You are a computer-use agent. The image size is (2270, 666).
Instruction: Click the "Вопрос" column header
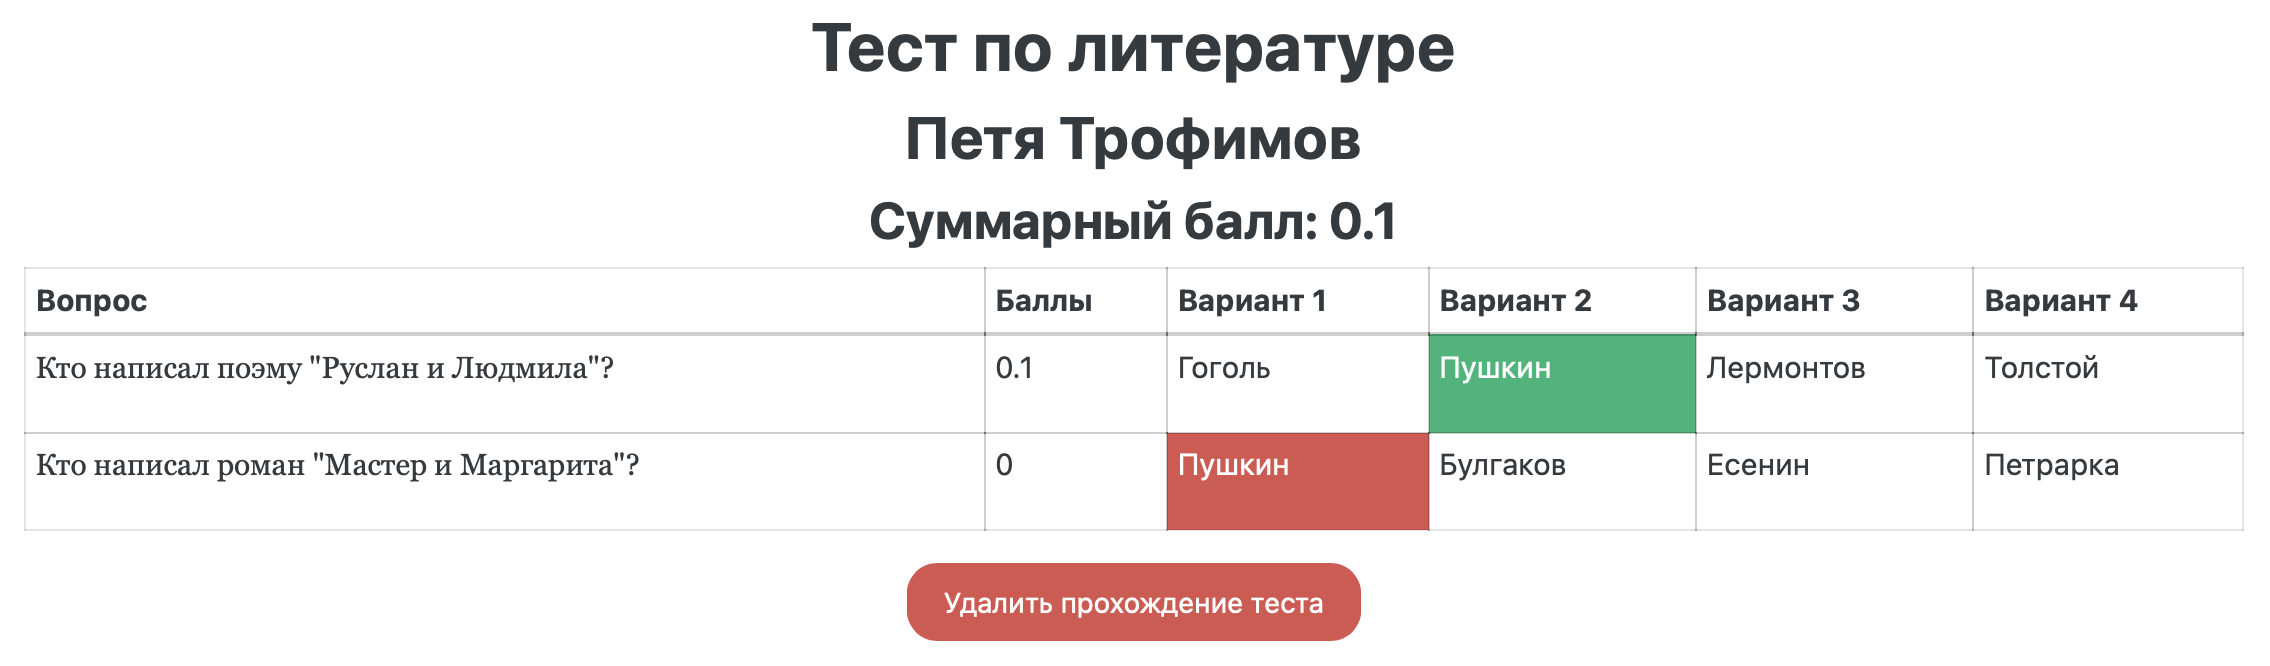point(92,301)
